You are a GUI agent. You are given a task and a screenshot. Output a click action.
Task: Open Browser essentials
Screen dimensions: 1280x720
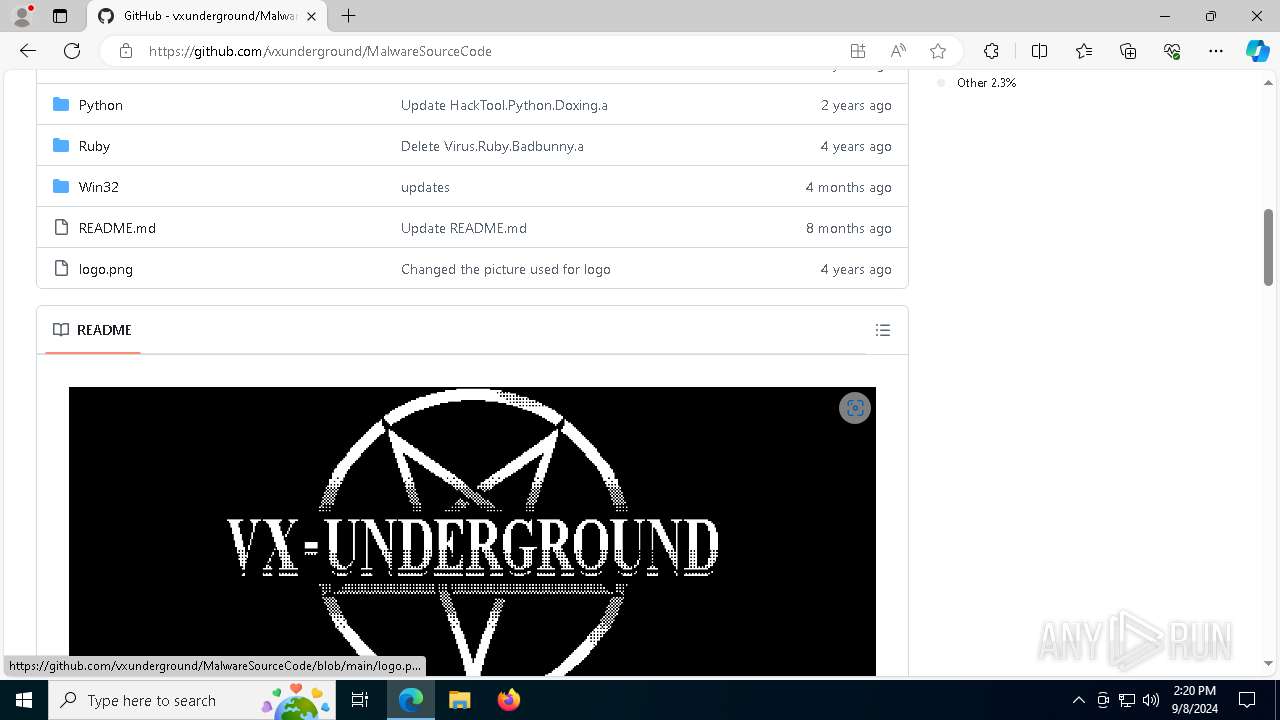(x=1172, y=51)
